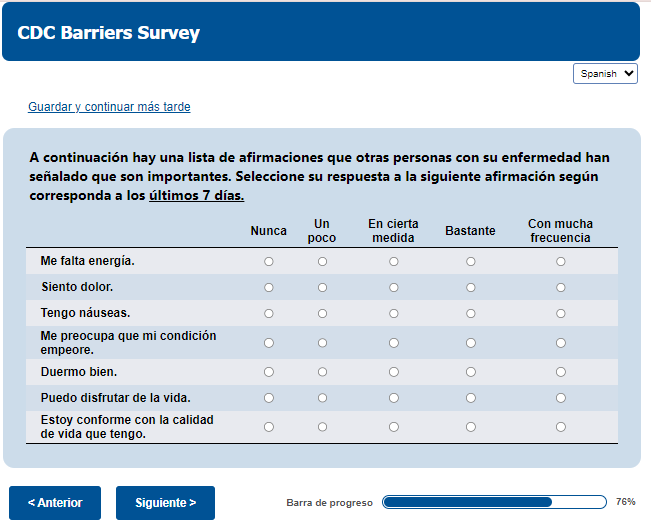Click 'Guardar y continuar más tarde' link

pos(109,107)
